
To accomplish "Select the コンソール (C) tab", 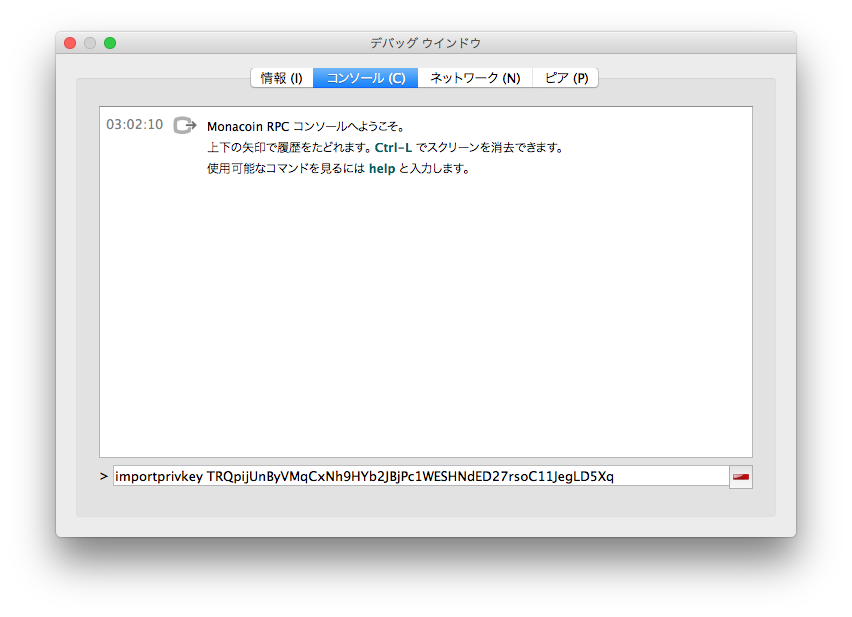I will tap(365, 78).
